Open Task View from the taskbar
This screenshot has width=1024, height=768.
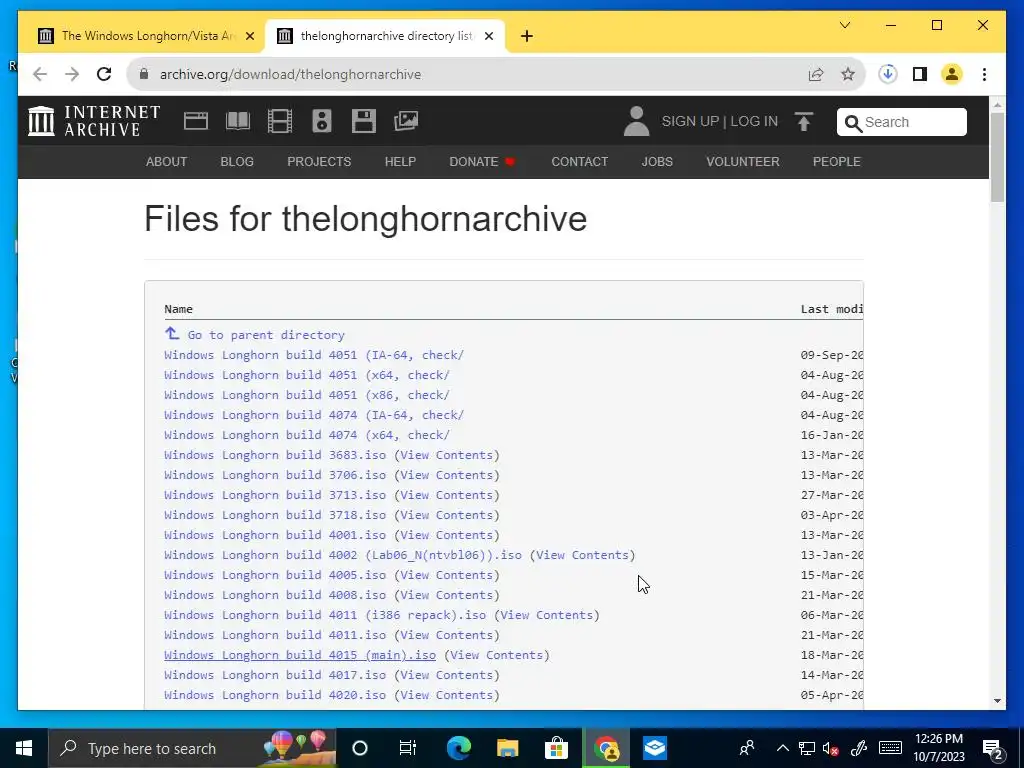[408, 748]
